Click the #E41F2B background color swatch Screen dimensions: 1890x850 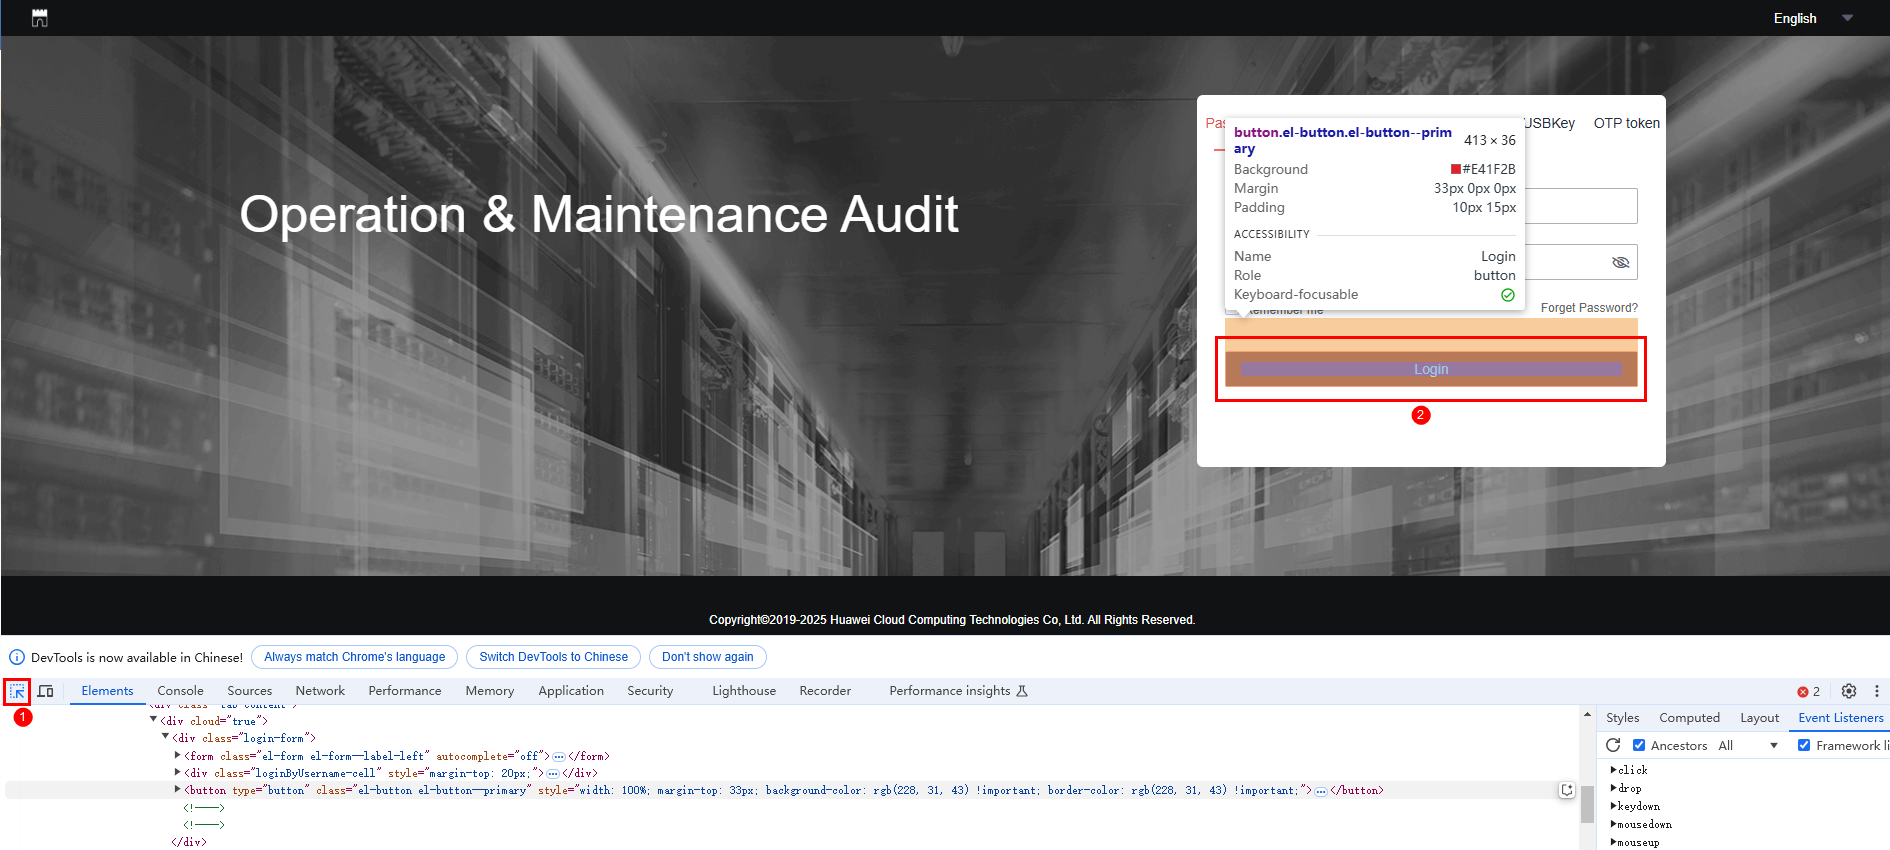(1456, 169)
